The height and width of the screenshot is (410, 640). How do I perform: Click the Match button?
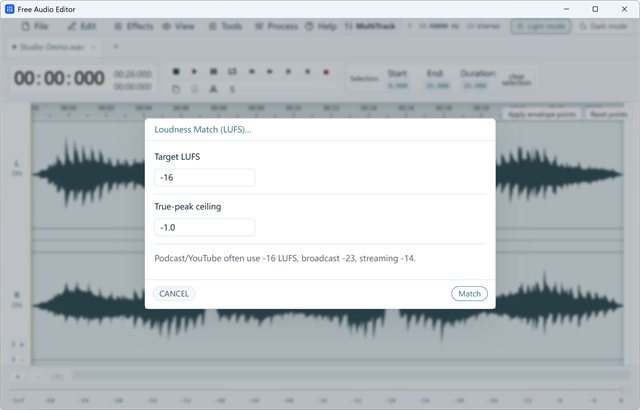coord(469,294)
